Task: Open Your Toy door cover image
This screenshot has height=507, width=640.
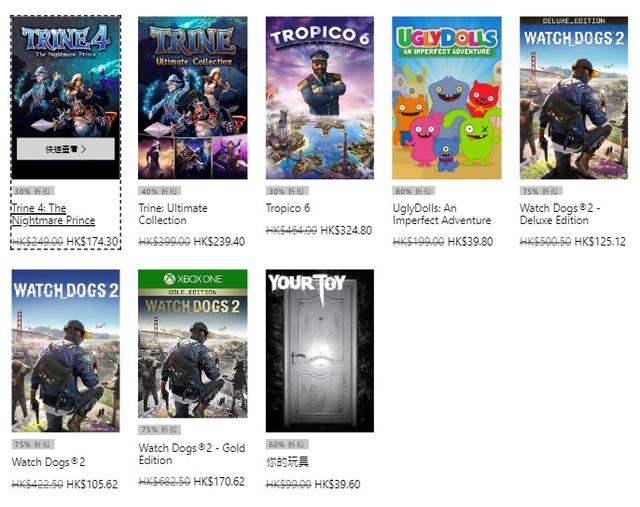Action: coord(320,351)
